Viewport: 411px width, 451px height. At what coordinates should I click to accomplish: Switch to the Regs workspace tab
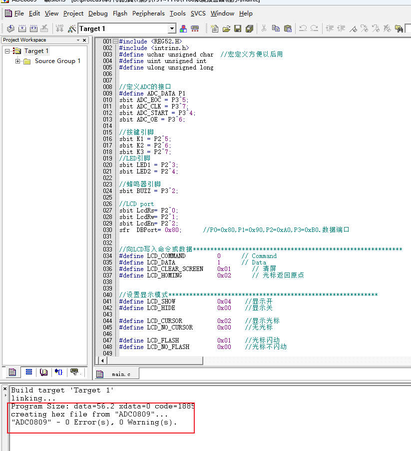coord(29,372)
